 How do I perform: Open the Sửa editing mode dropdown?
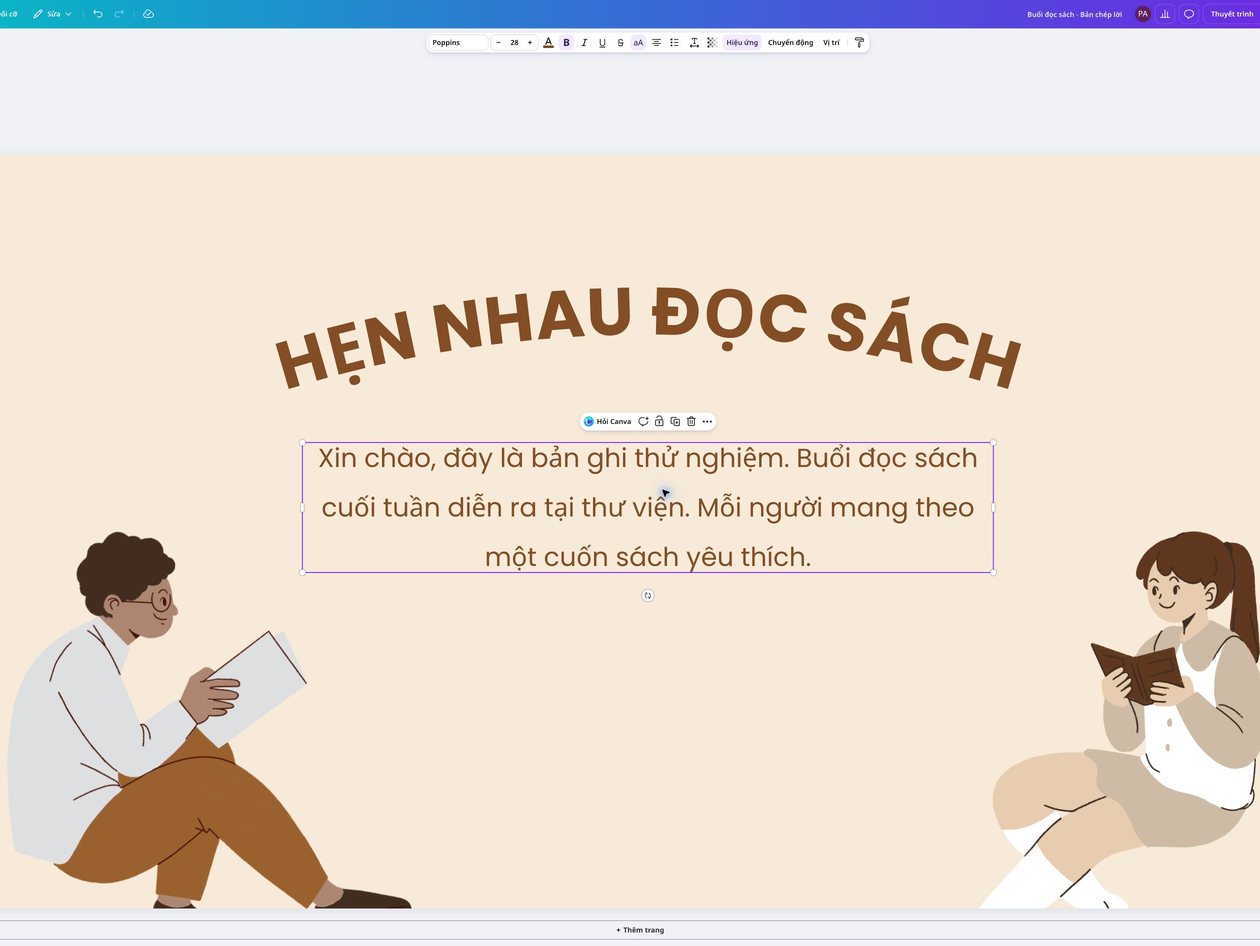point(52,14)
